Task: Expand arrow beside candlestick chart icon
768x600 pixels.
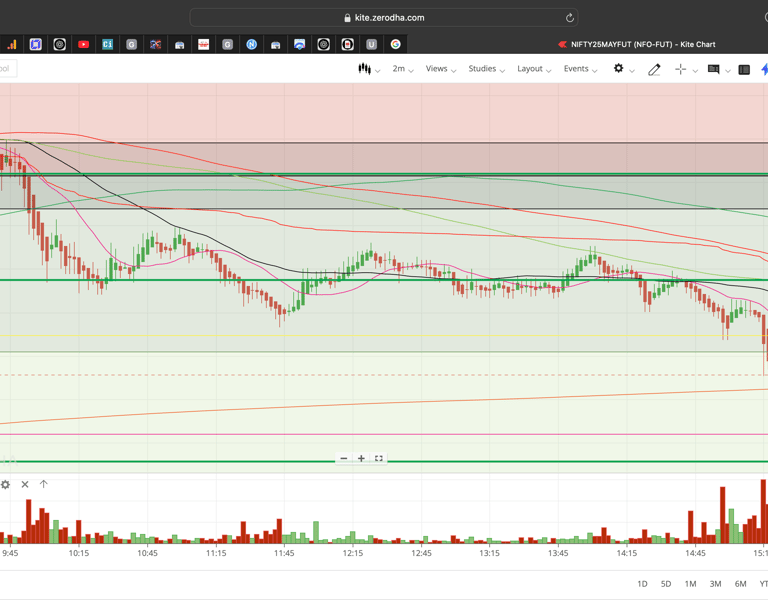Action: pyautogui.click(x=378, y=71)
